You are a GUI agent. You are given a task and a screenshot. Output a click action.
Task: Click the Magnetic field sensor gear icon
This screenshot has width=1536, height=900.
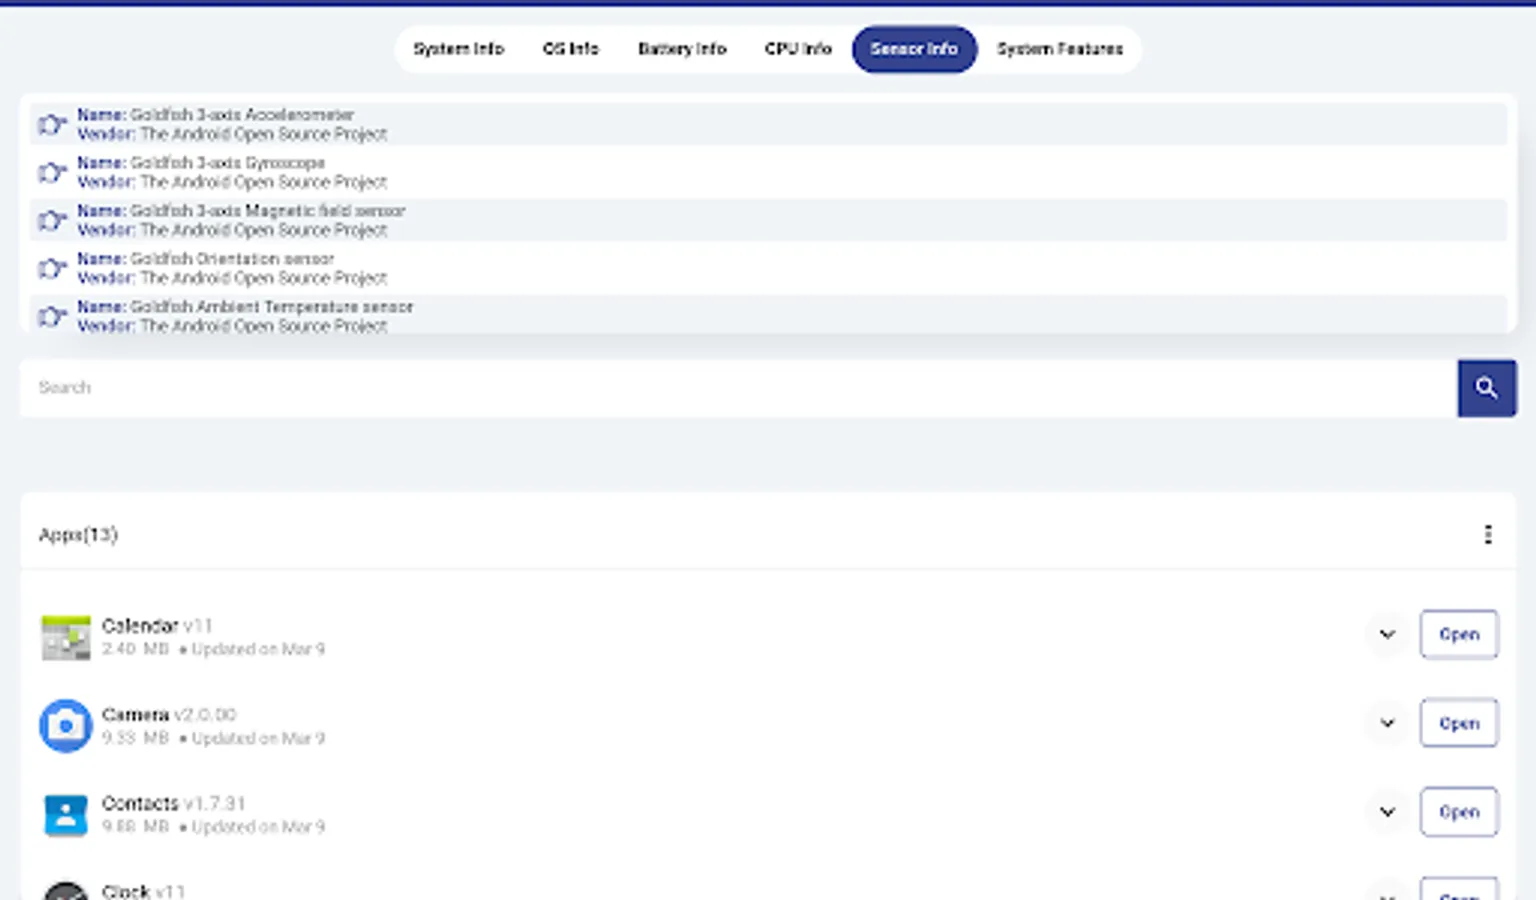point(52,220)
